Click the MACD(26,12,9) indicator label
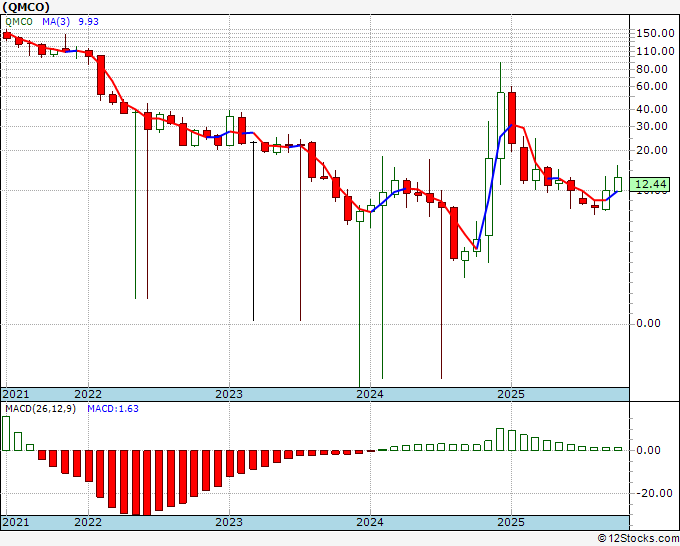Image resolution: width=680 pixels, height=546 pixels. pos(40,409)
